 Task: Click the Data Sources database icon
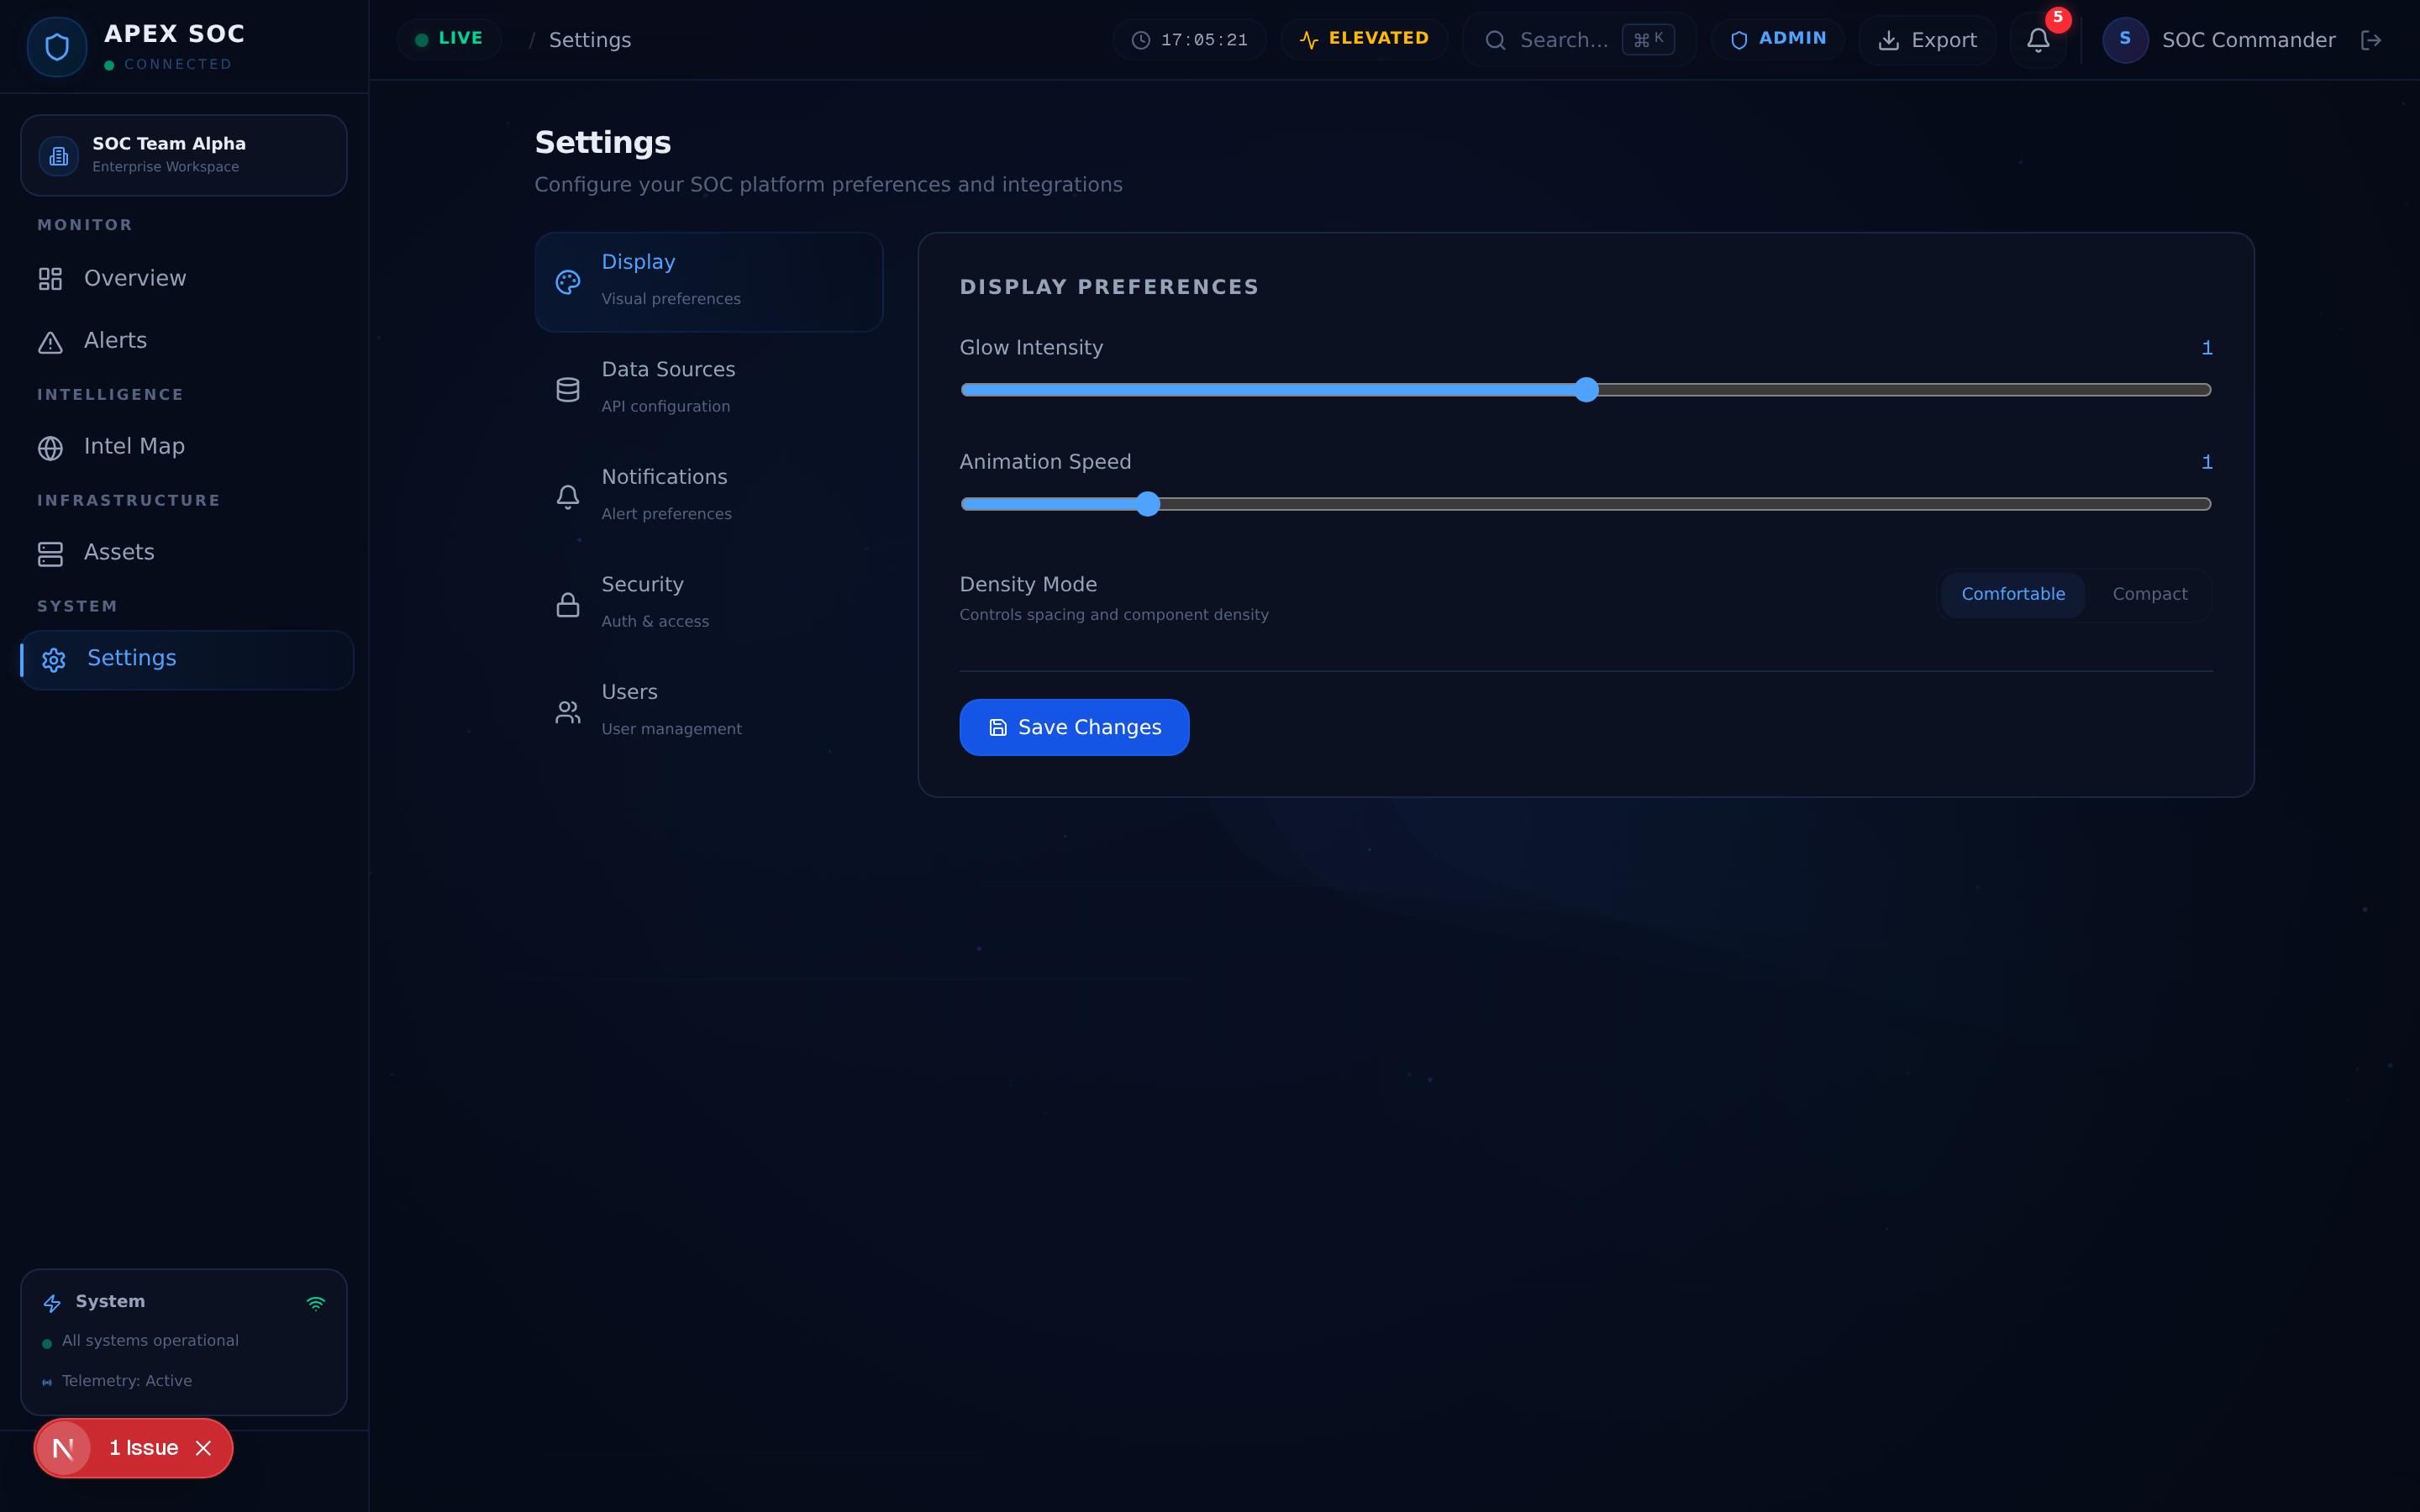pyautogui.click(x=568, y=390)
